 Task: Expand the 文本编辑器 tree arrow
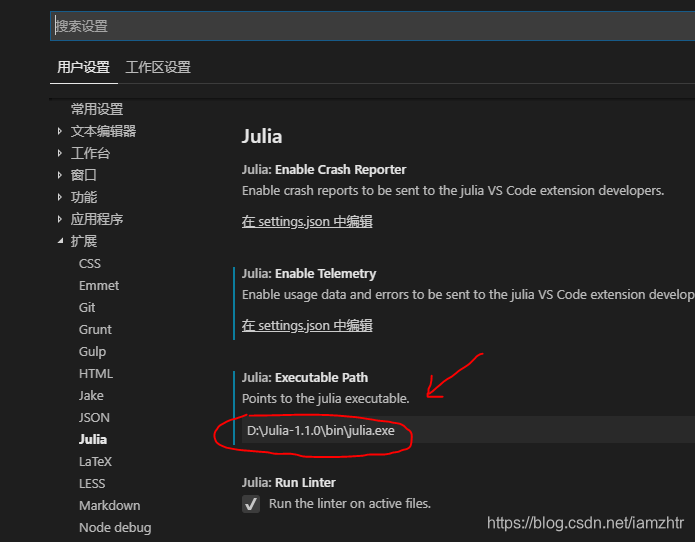[60, 131]
